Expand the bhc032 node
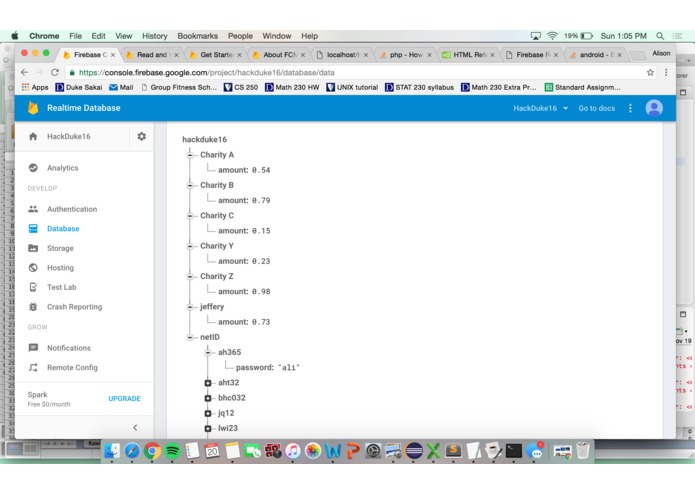The width and height of the screenshot is (695, 494). point(208,398)
